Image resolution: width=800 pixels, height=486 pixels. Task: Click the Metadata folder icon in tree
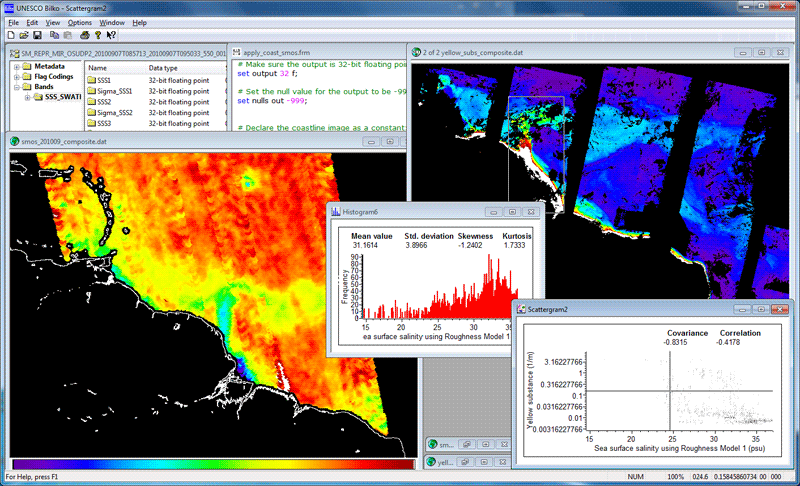pyautogui.click(x=27, y=66)
